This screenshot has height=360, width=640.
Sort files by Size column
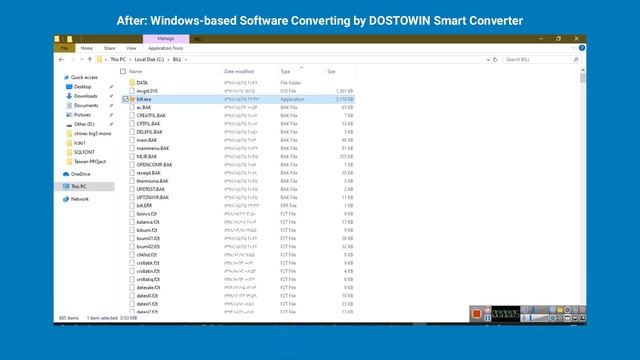coord(331,71)
